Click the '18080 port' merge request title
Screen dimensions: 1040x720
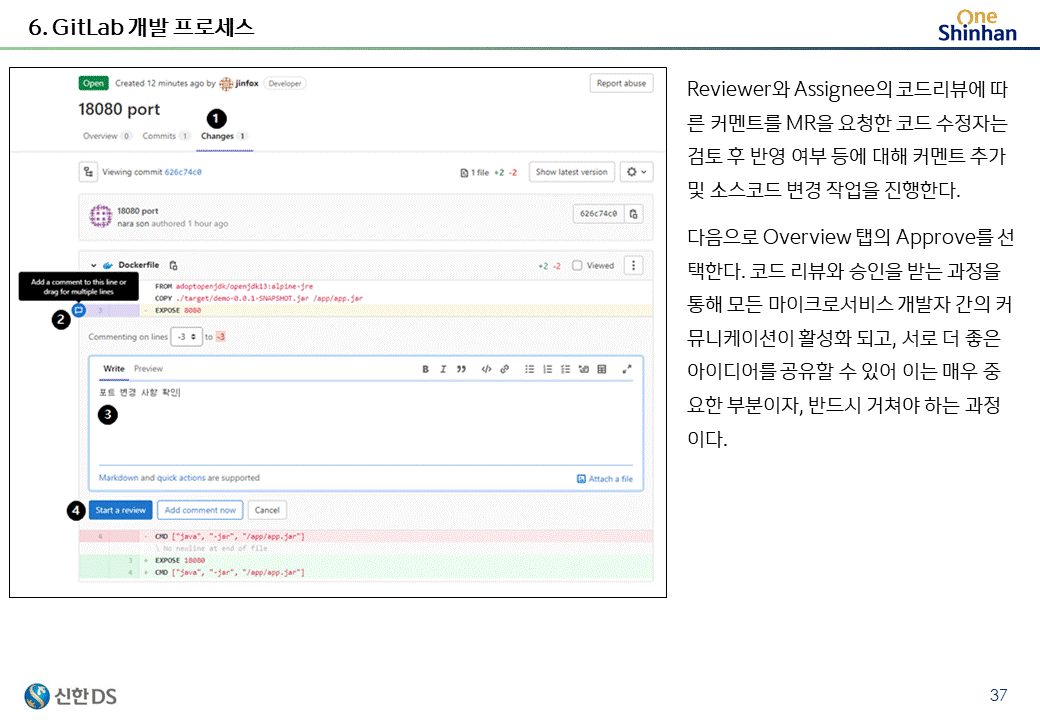pyautogui.click(x=119, y=109)
